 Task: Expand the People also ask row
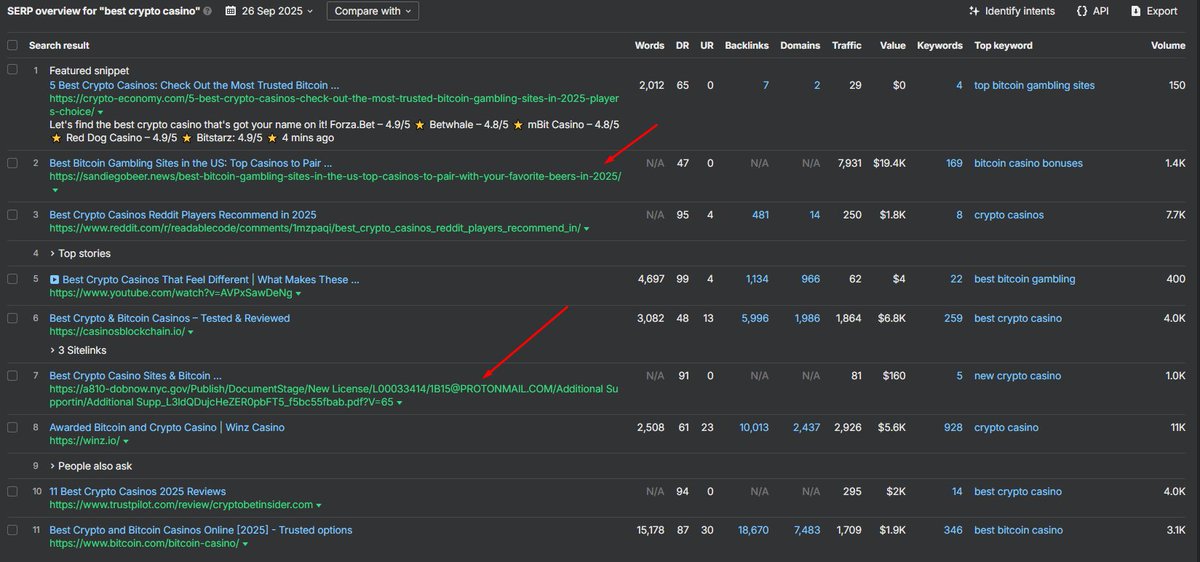(90, 466)
